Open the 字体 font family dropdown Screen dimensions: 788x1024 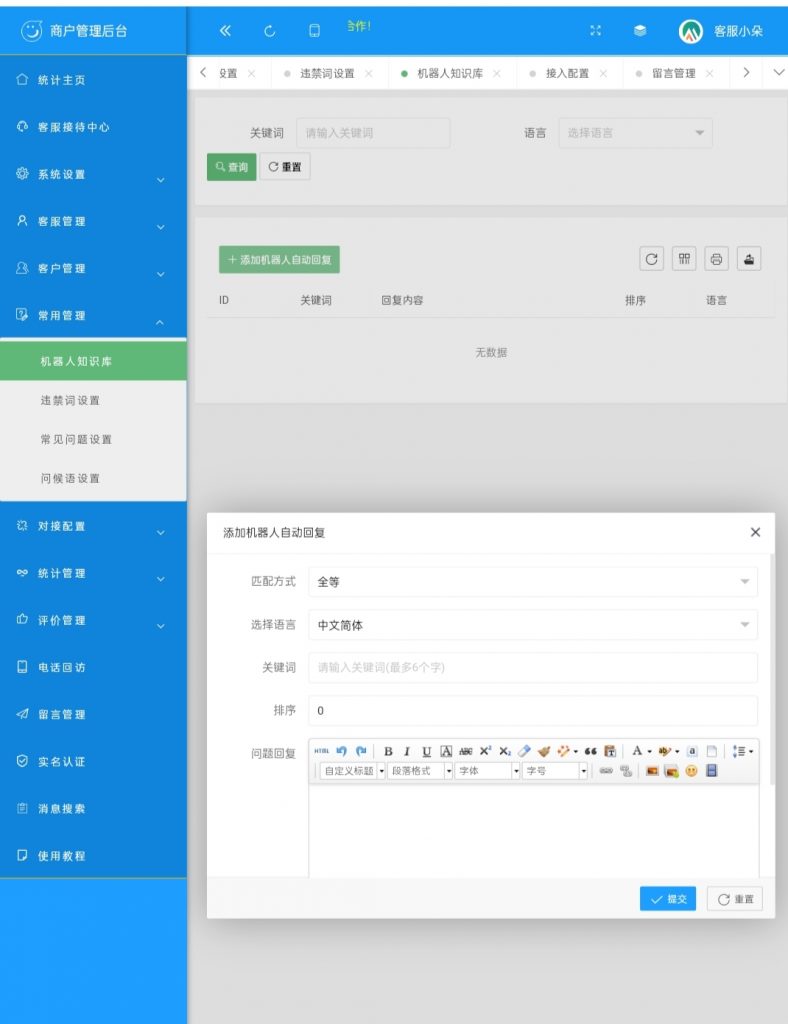pyautogui.click(x=487, y=771)
